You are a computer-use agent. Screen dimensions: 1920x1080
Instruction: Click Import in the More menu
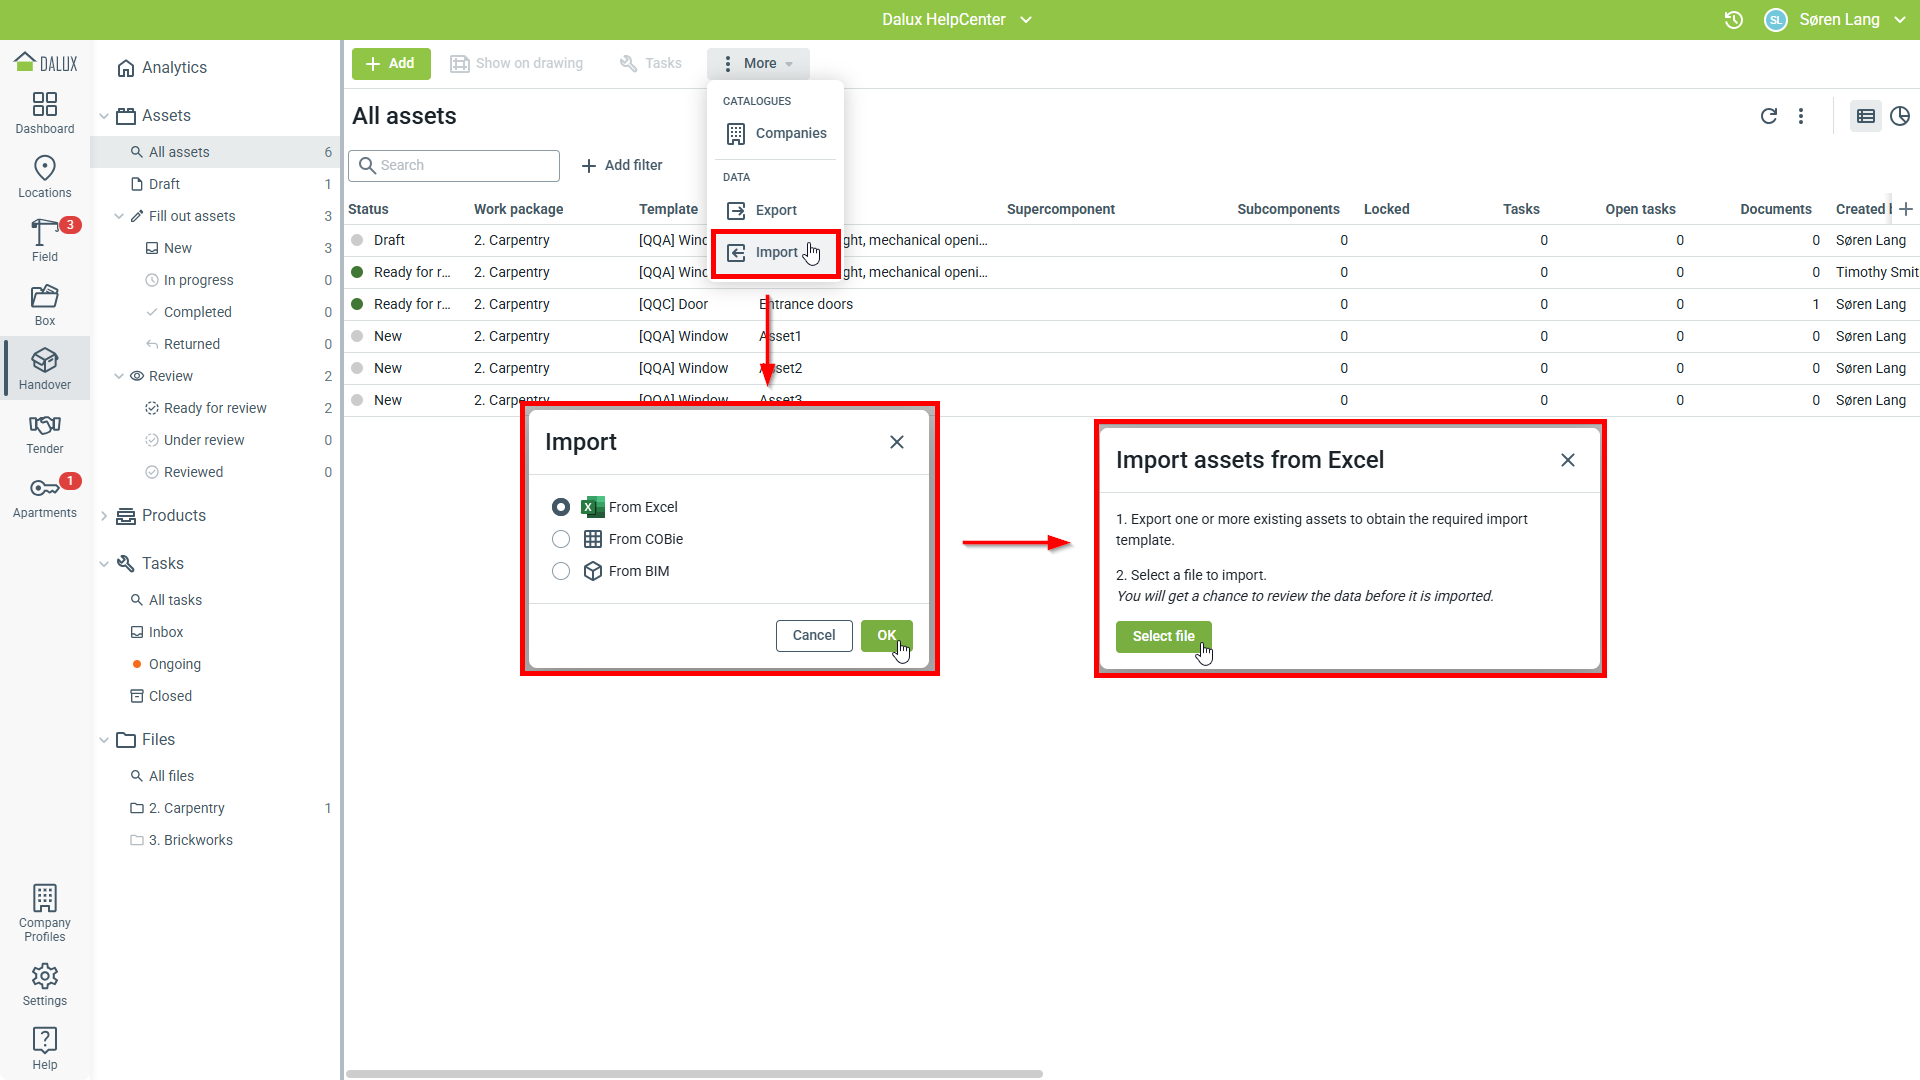[776, 252]
